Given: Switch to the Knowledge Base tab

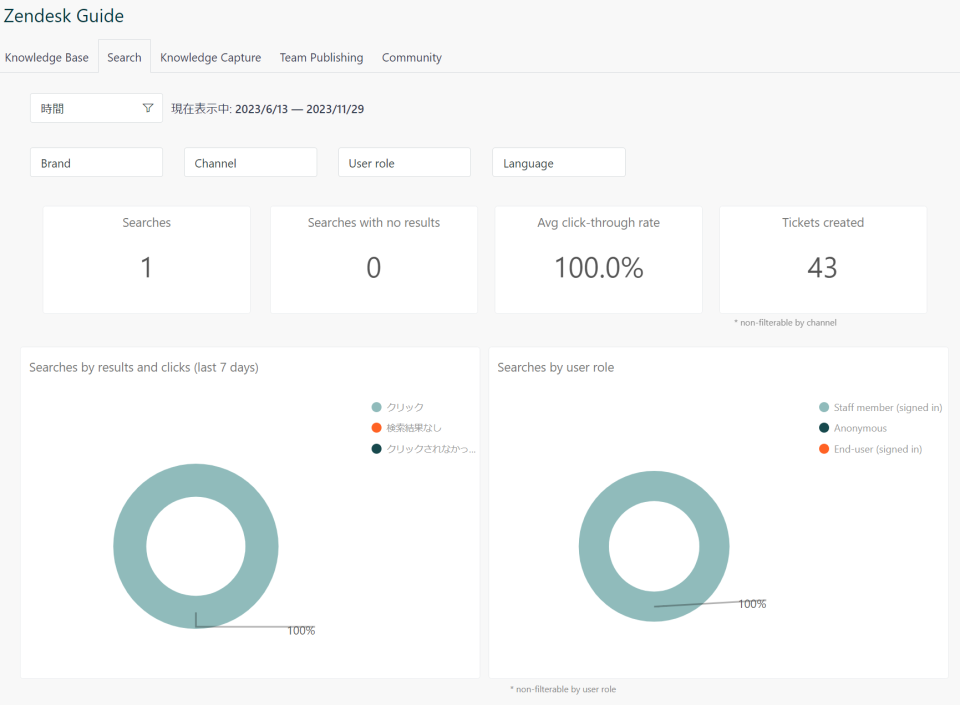Looking at the screenshot, I should [x=46, y=57].
